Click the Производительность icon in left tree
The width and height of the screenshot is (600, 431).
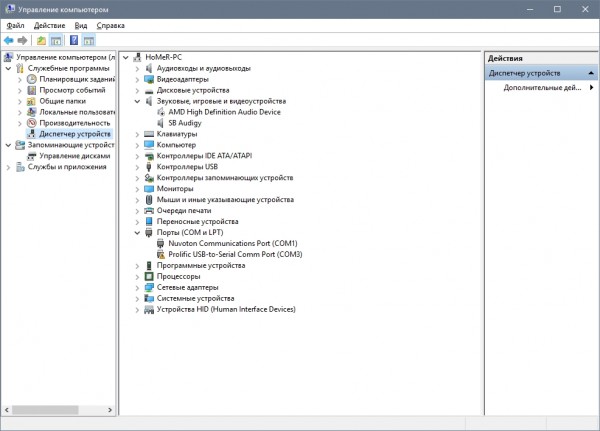[x=32, y=122]
